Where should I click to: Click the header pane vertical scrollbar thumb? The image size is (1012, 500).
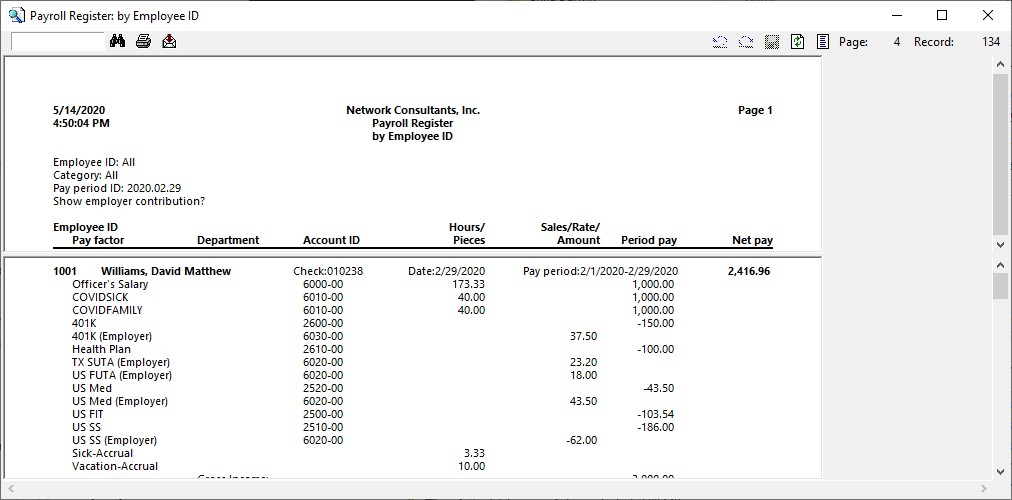(x=1000, y=155)
